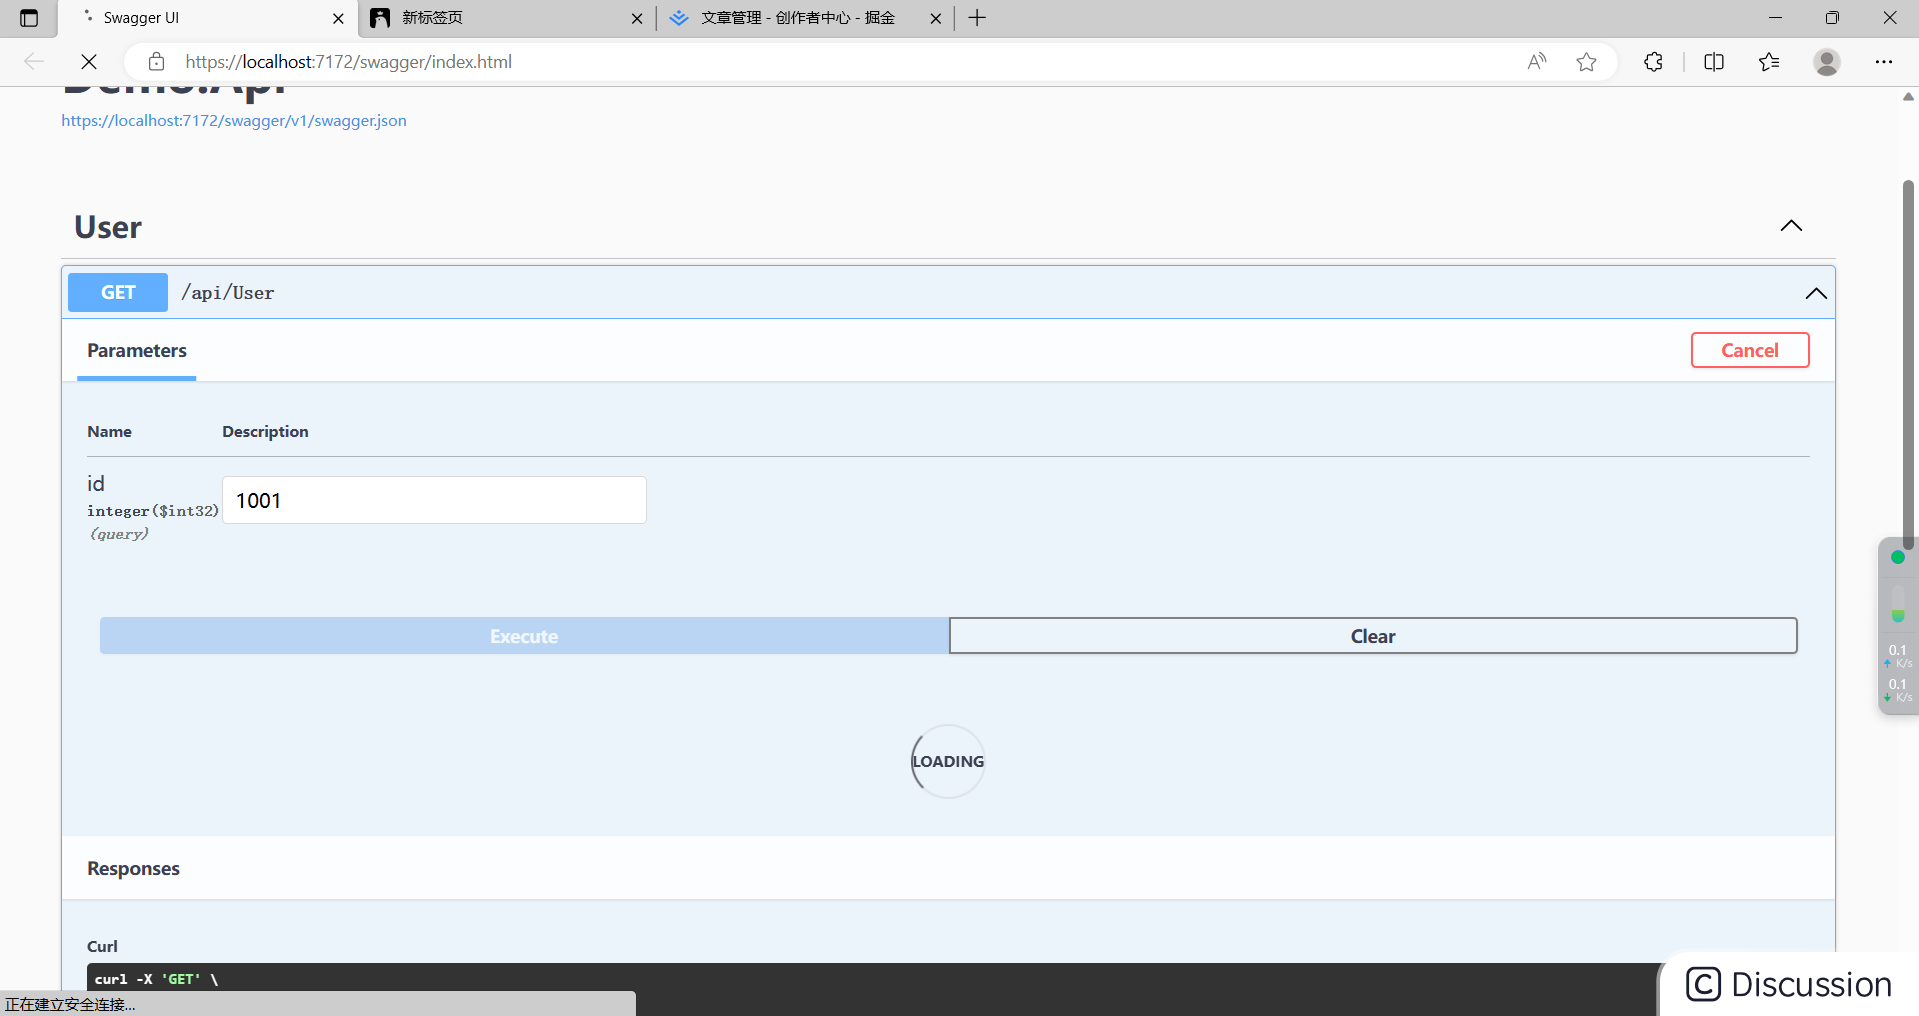
Task: Open the swagger.json link
Action: pyautogui.click(x=234, y=120)
